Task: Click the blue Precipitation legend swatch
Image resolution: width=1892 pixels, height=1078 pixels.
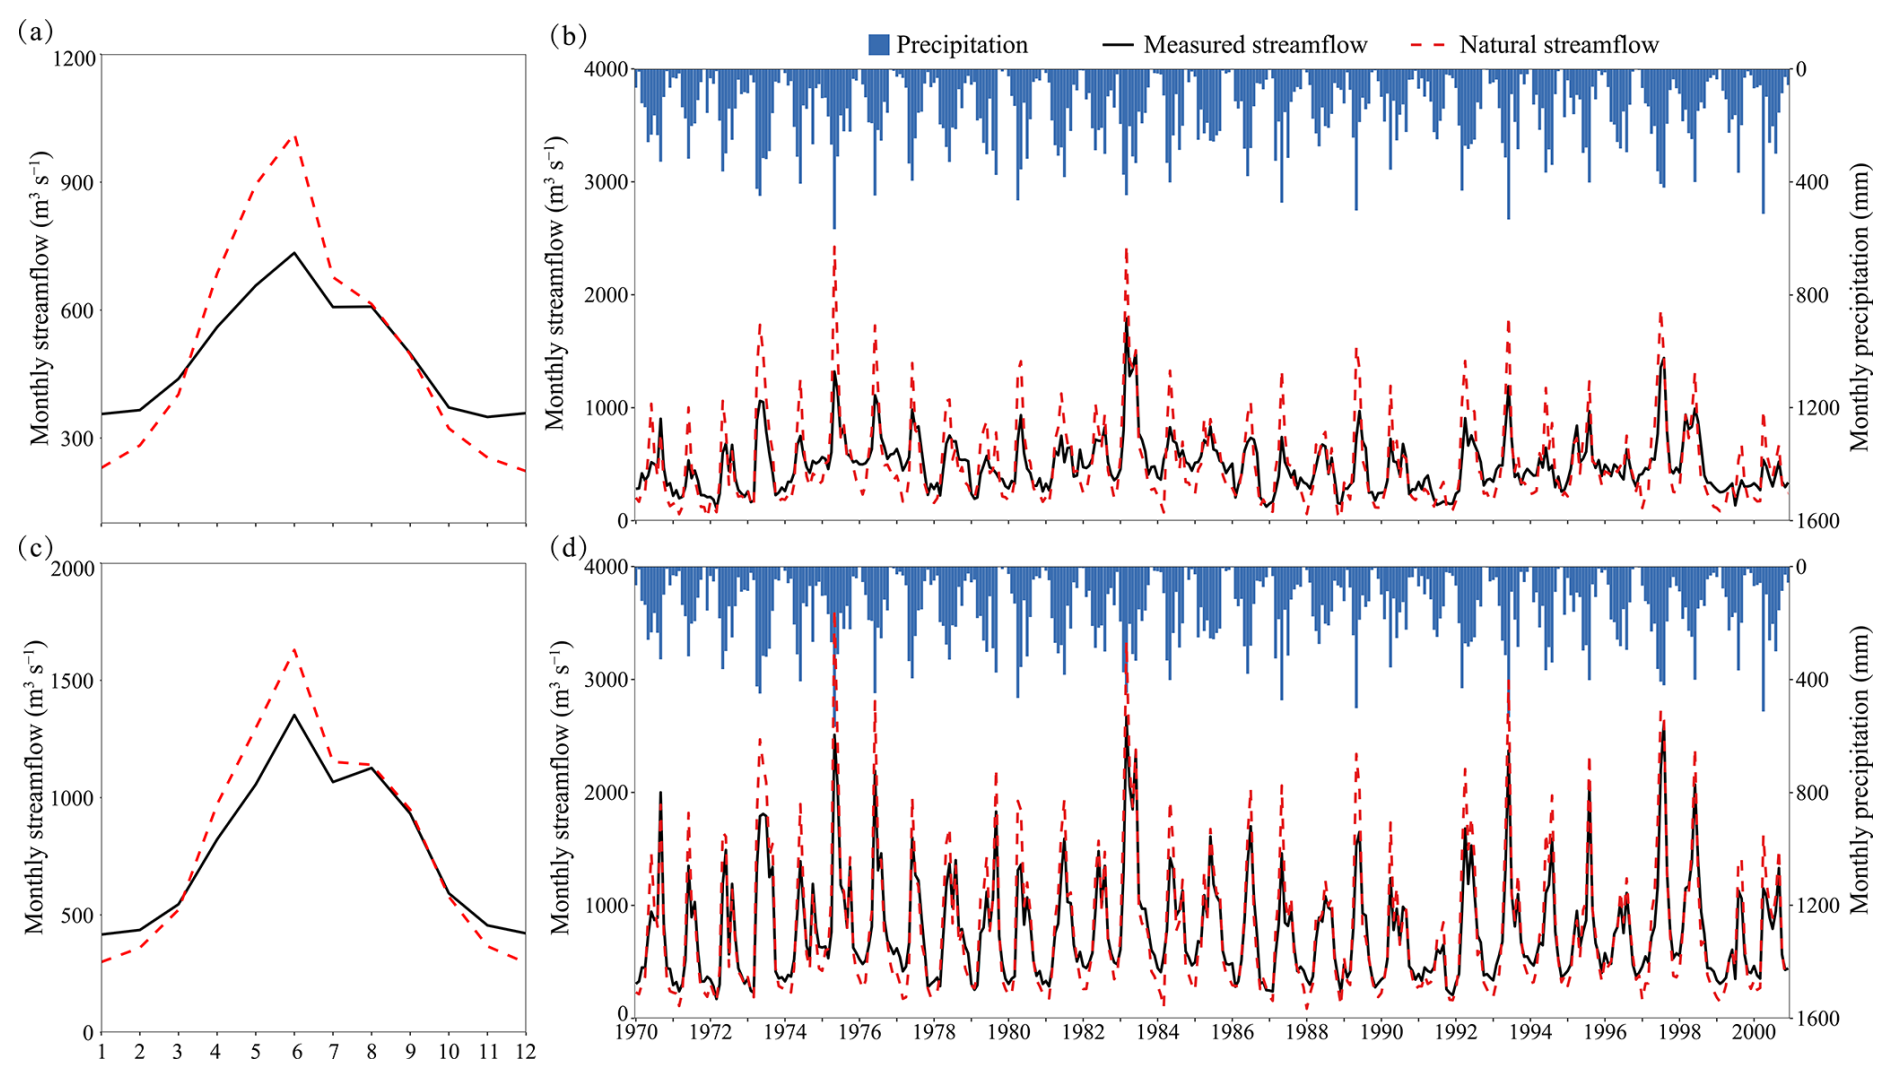Action: (878, 45)
